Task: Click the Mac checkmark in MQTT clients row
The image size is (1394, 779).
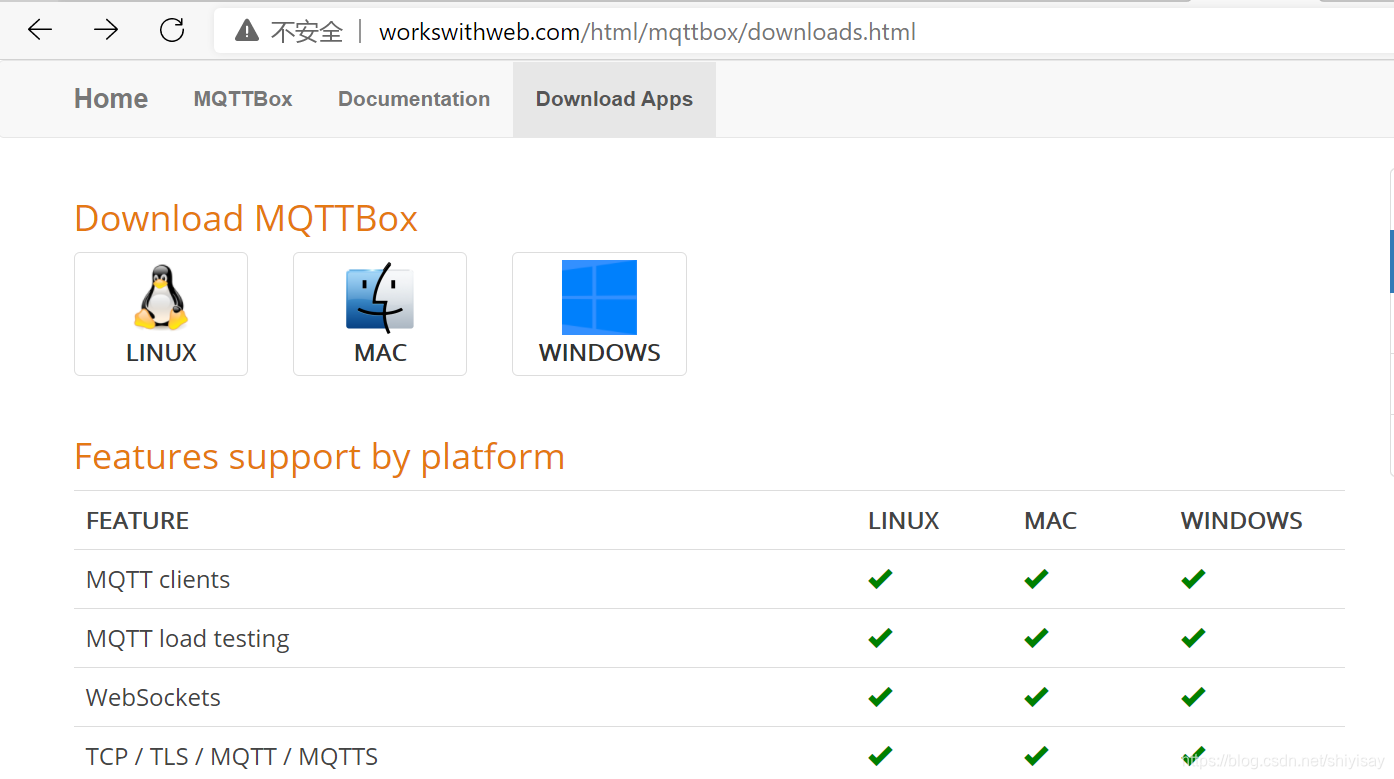Action: [x=1036, y=579]
